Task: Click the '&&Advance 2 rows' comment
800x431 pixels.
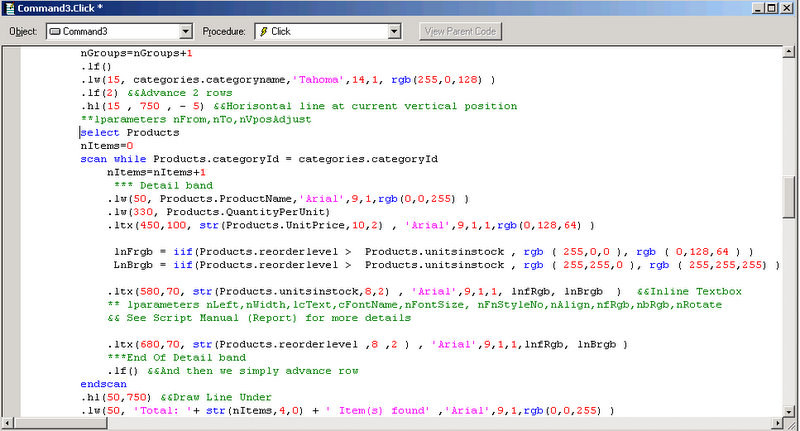Action: (180, 93)
